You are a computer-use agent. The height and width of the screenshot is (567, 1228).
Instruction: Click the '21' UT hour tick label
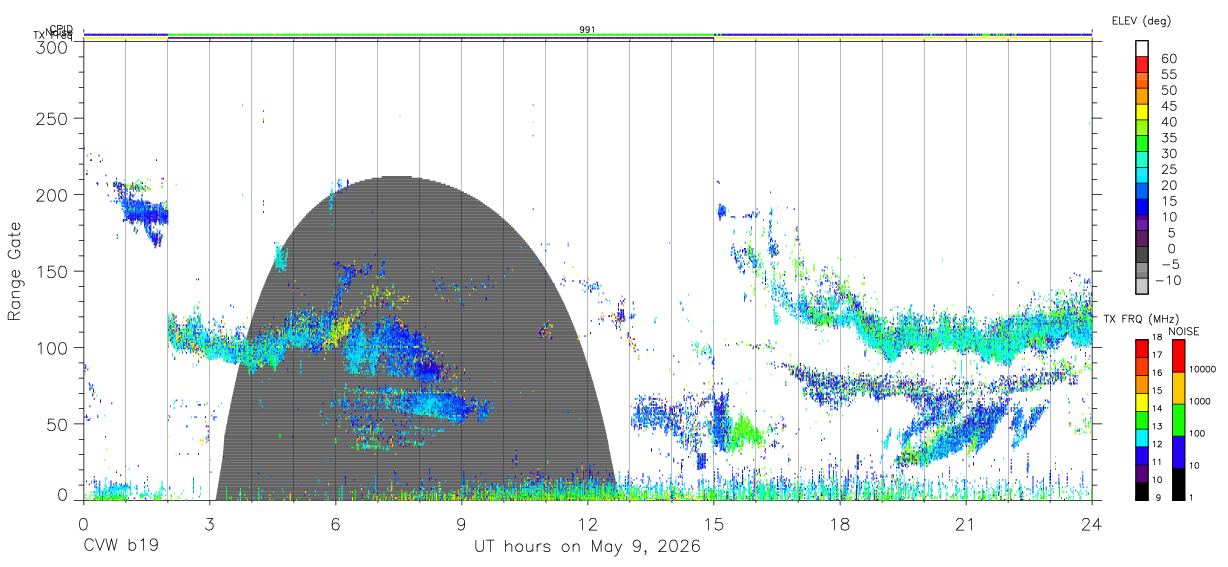[x=966, y=524]
